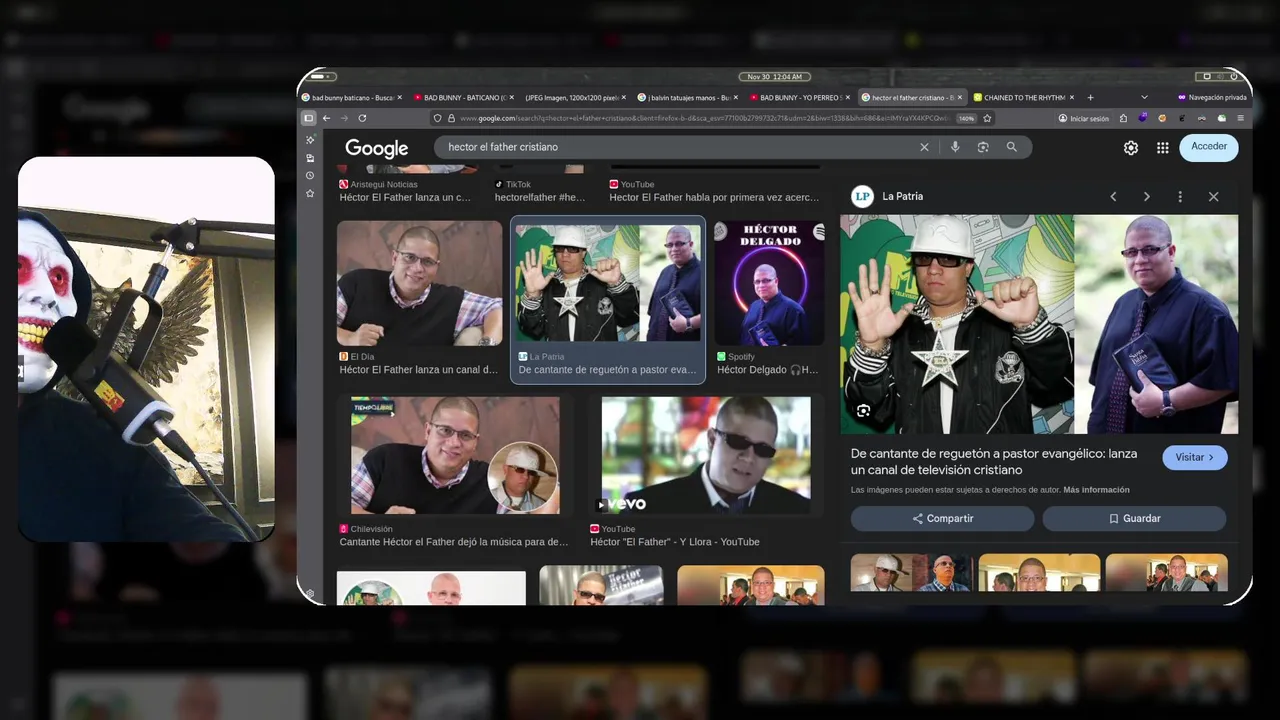Open bookmarks star in the sidebar
Viewport: 1280px width, 720px height.
[310, 193]
